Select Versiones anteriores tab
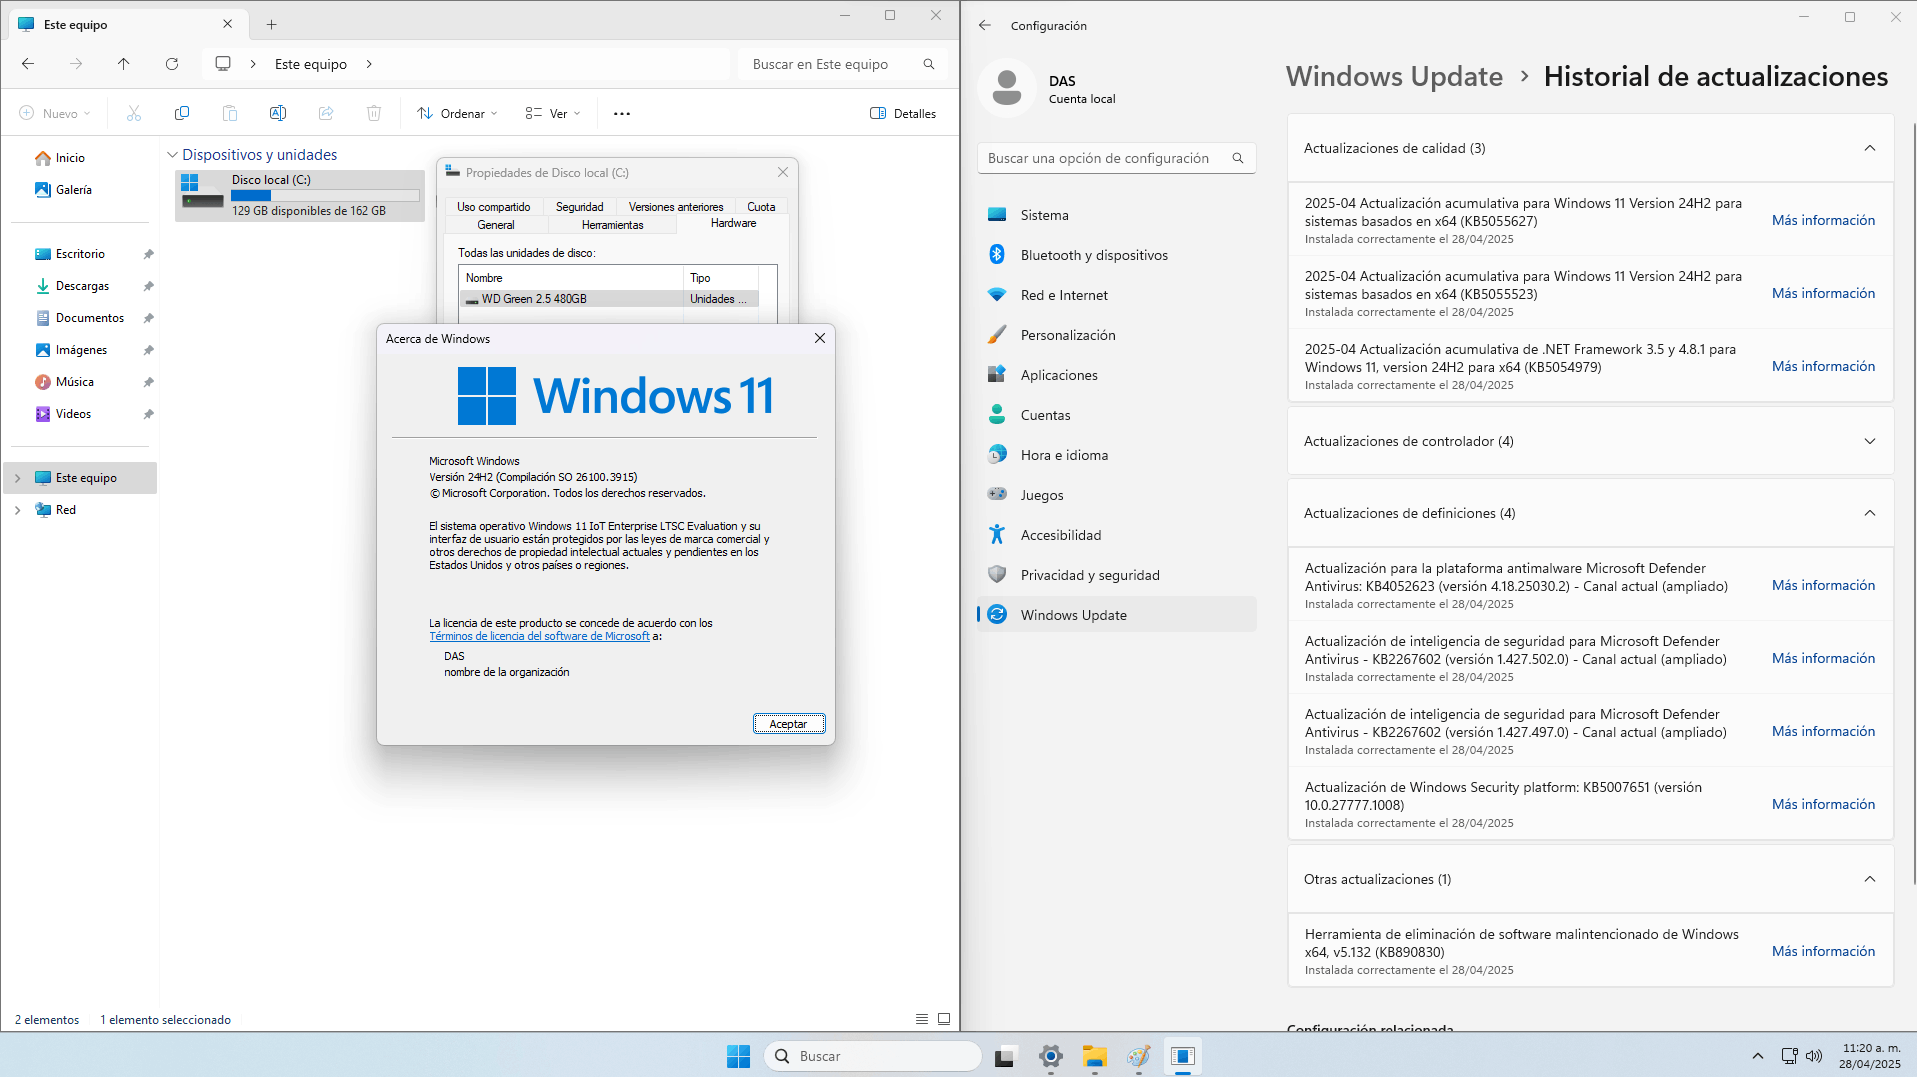The height and width of the screenshot is (1077, 1917). tap(676, 207)
